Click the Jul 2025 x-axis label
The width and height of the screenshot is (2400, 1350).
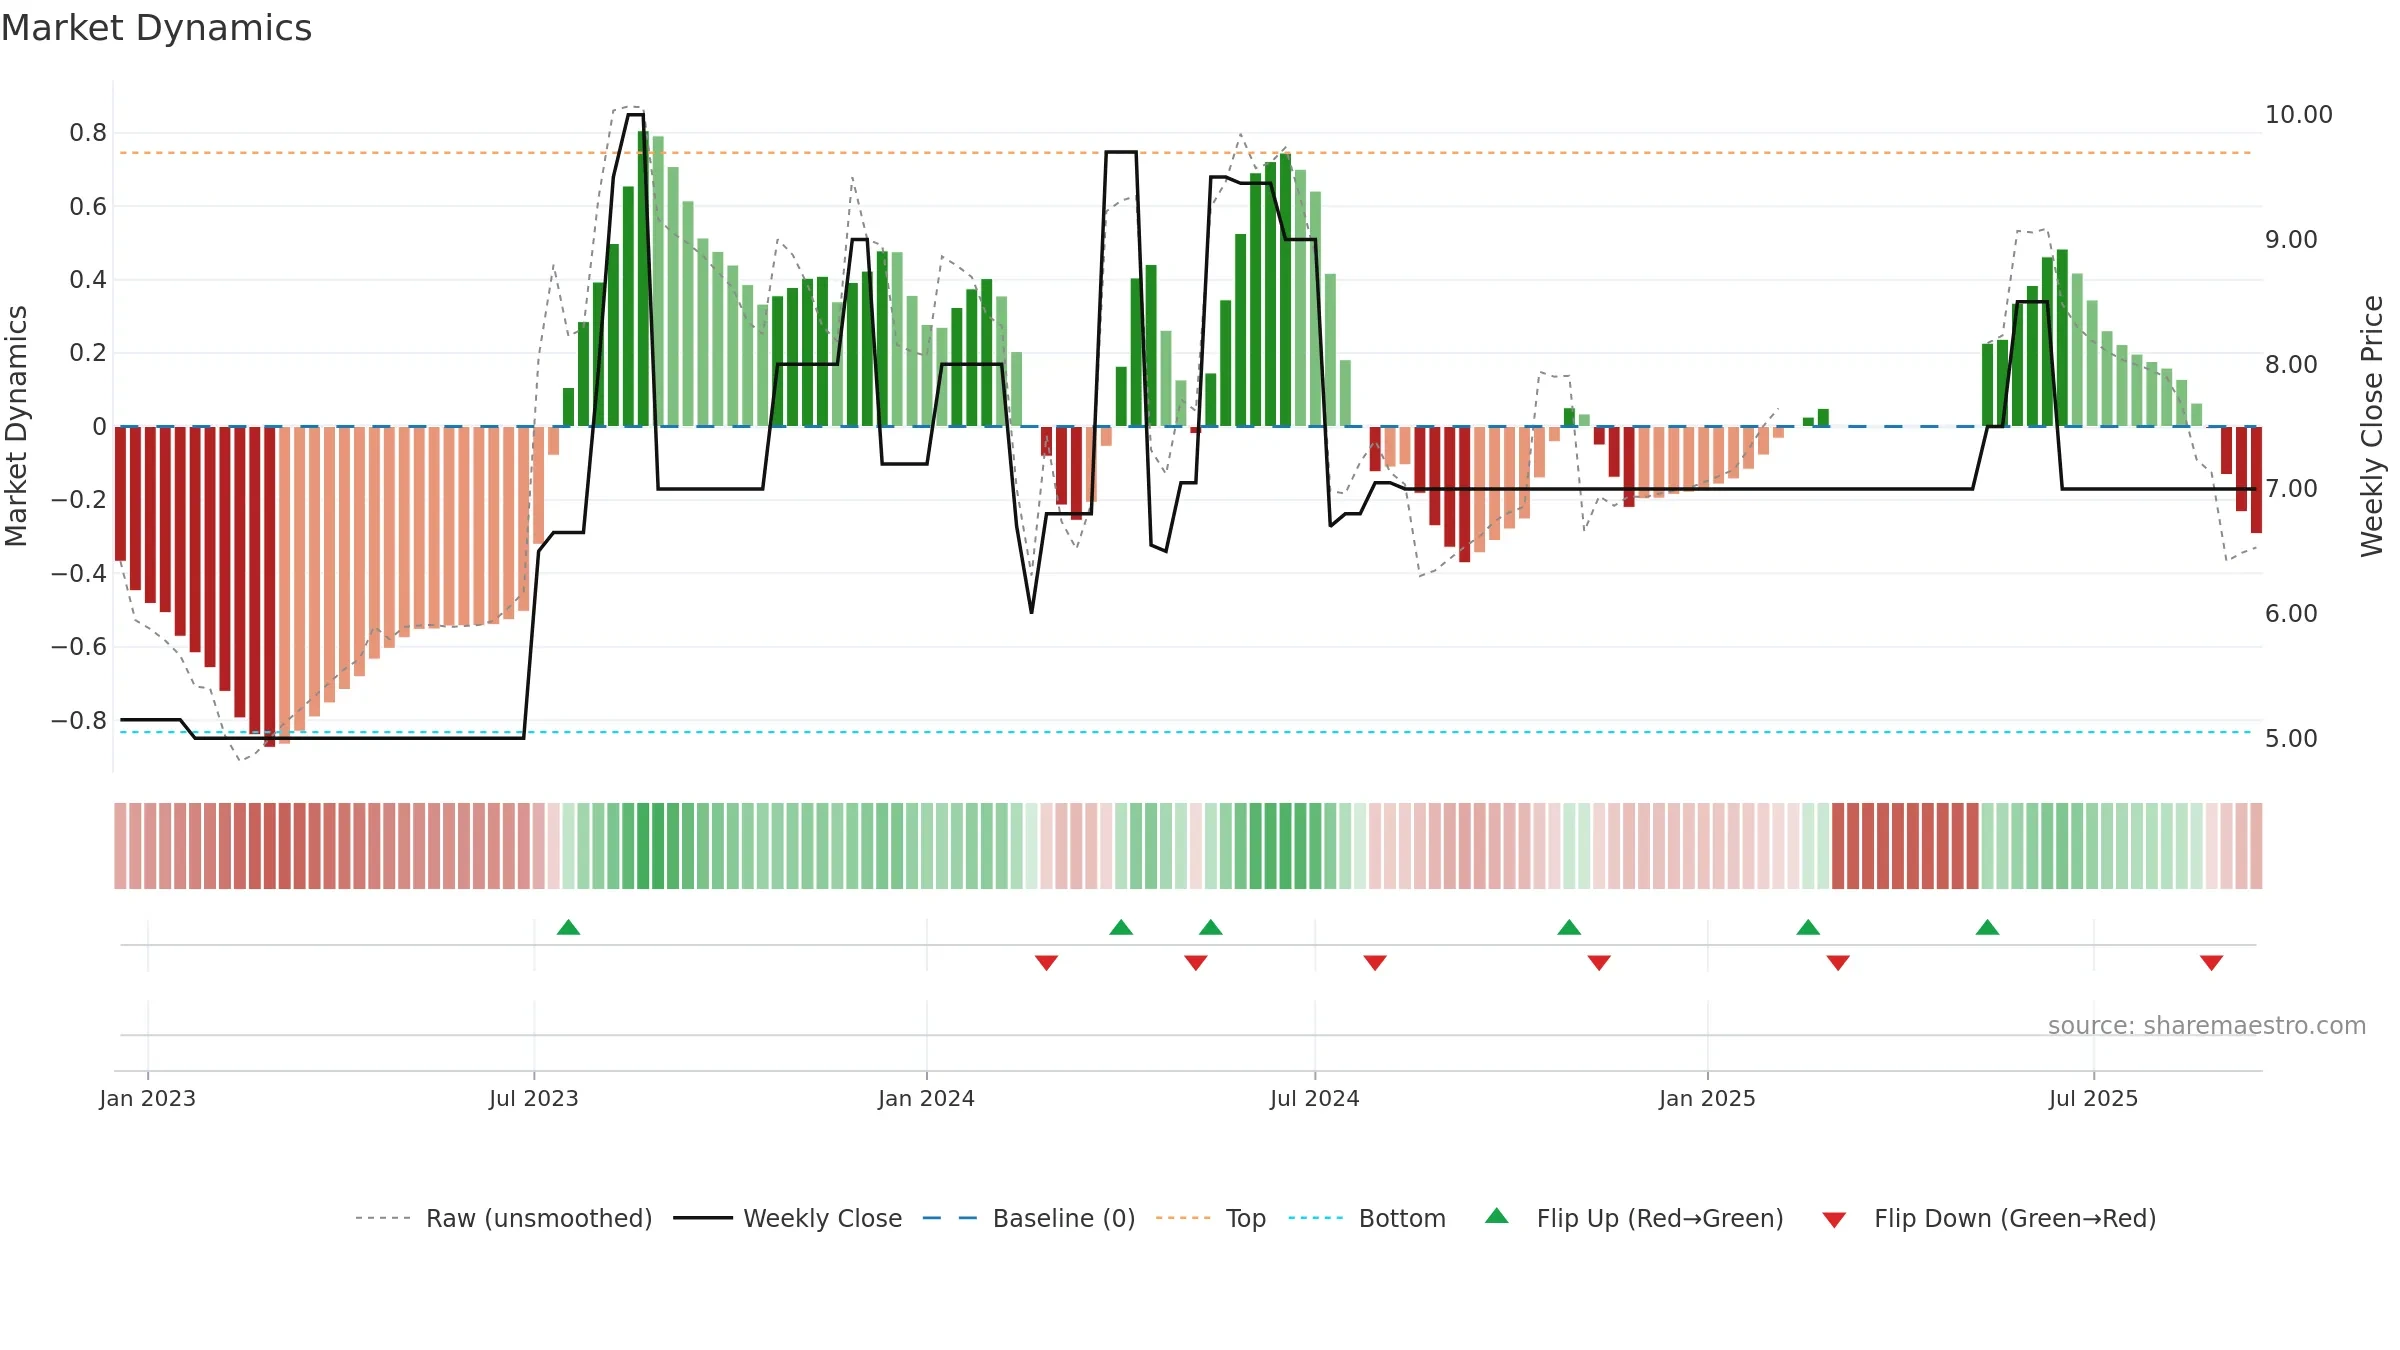tap(2093, 1098)
